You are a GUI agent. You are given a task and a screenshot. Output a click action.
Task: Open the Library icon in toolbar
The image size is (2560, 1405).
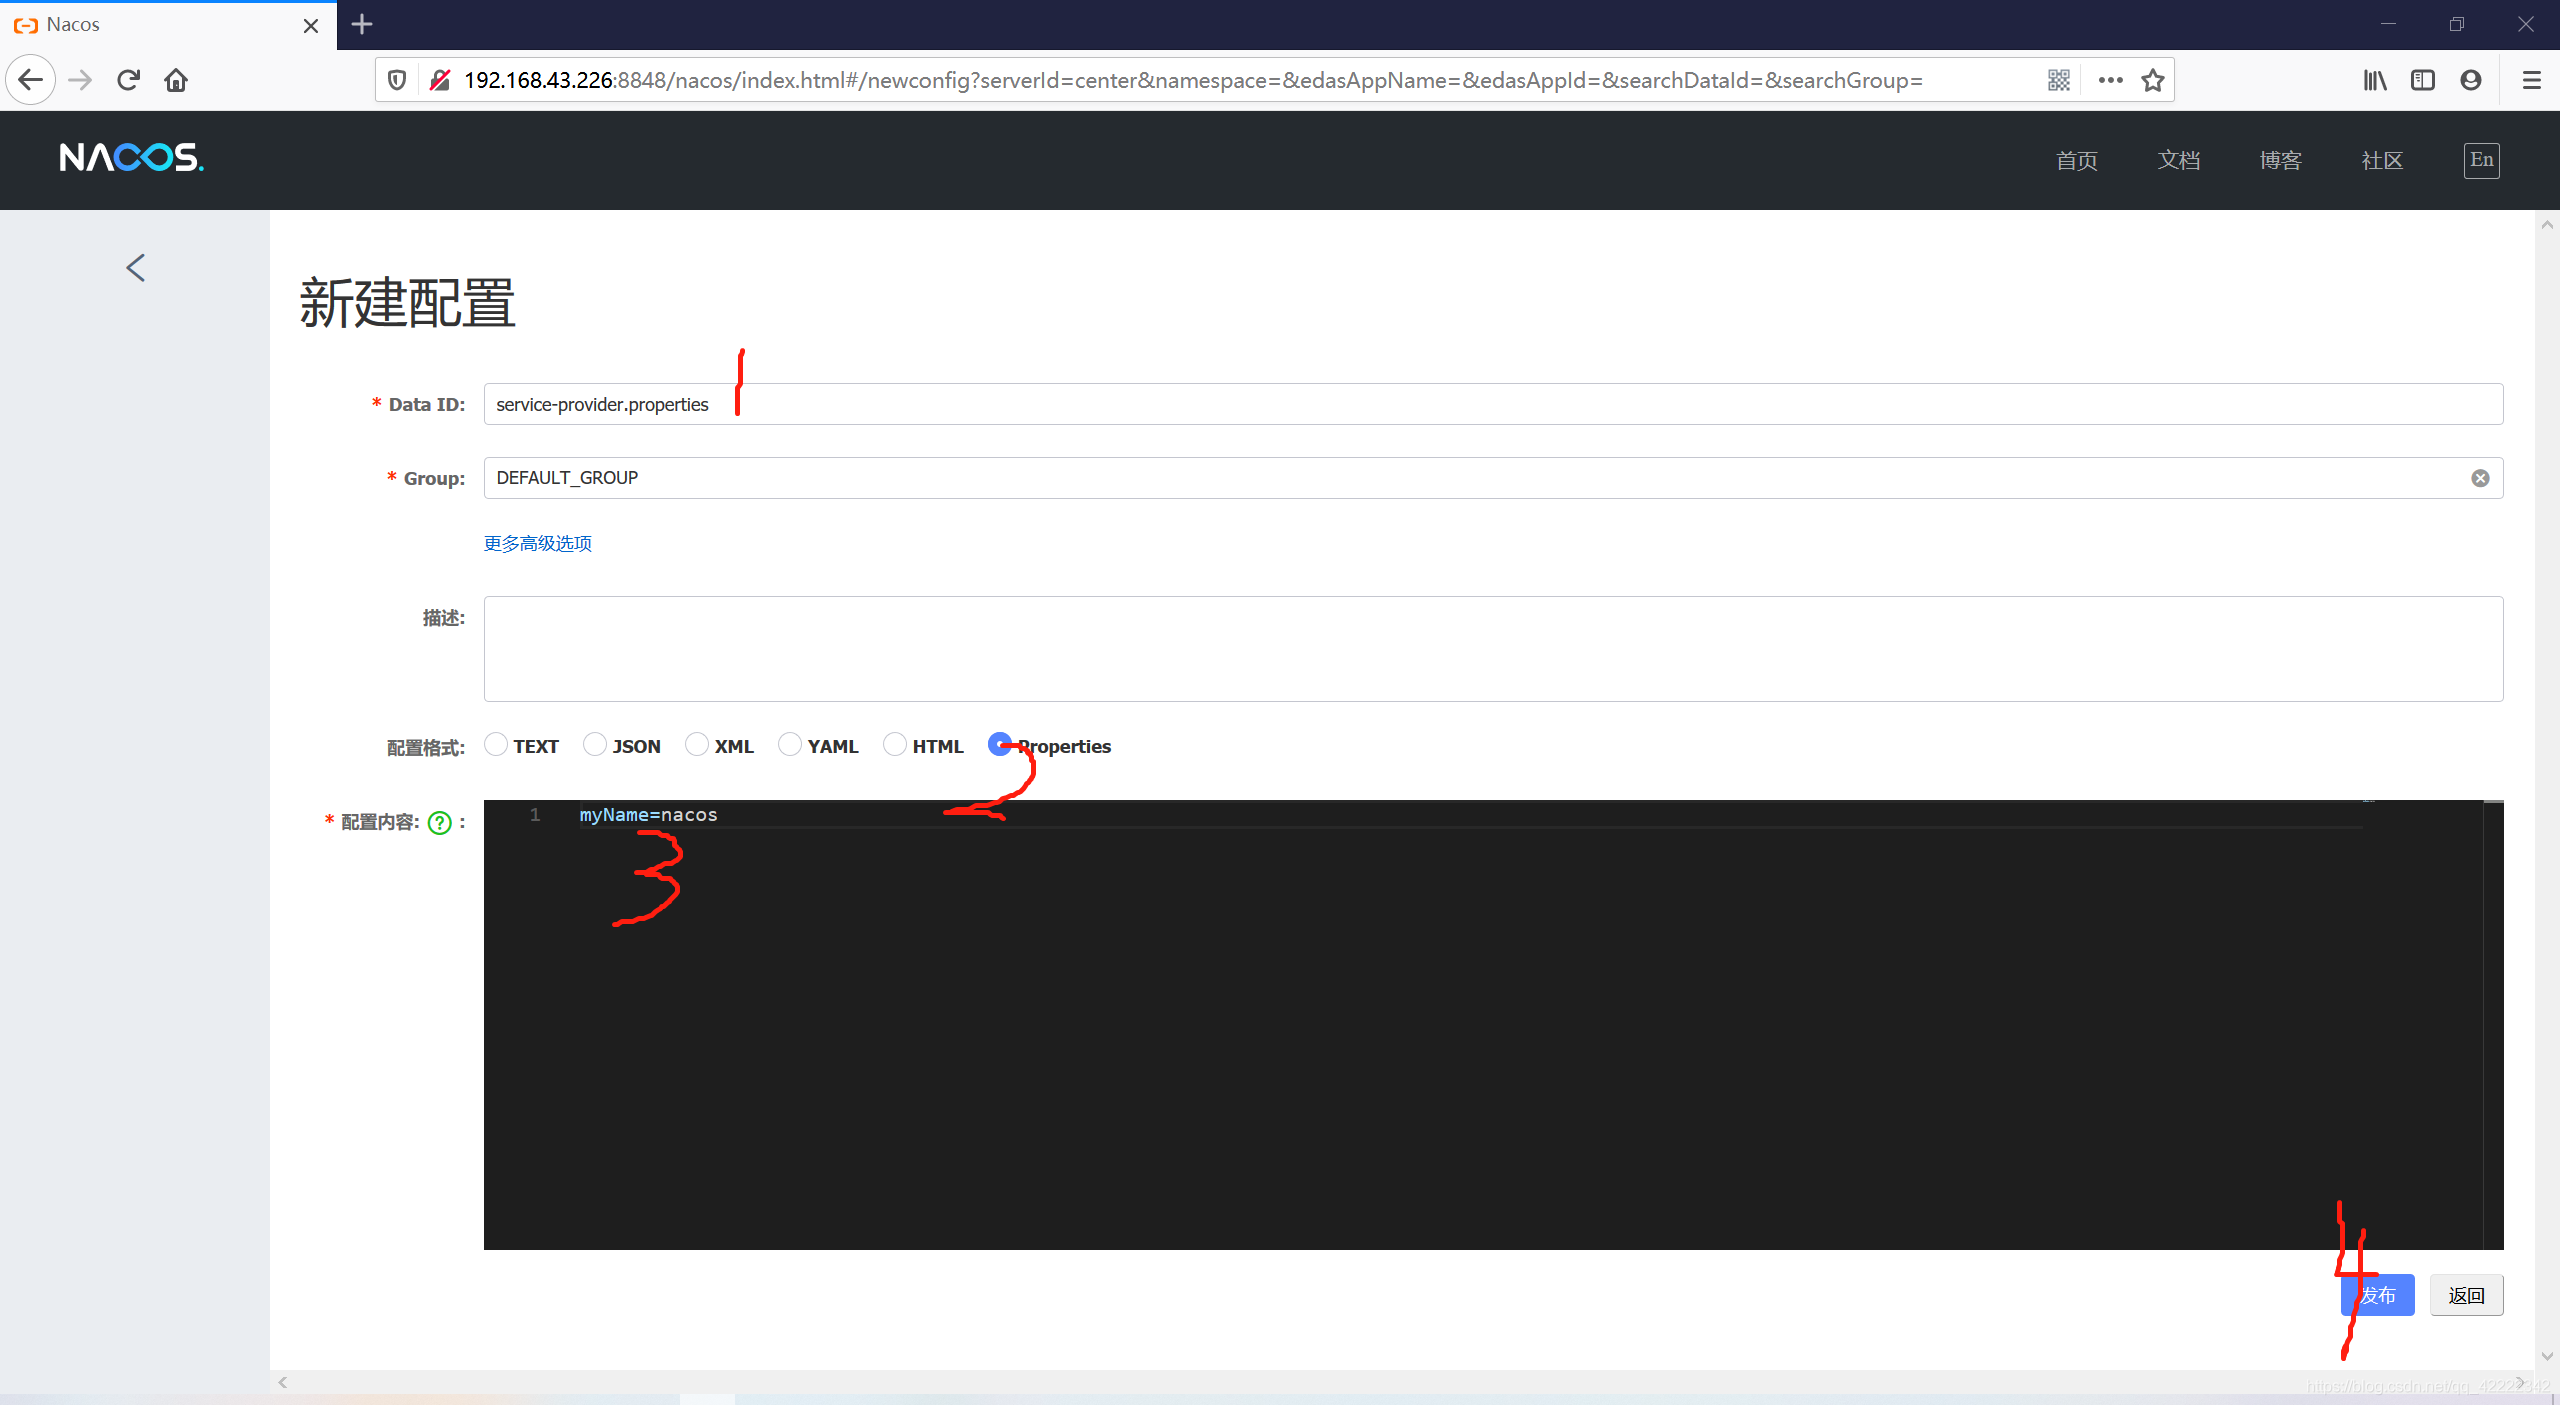coord(2375,80)
